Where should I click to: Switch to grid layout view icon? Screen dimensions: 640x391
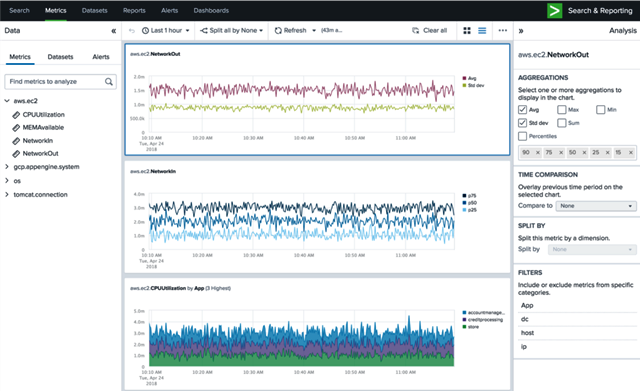pyautogui.click(x=467, y=31)
